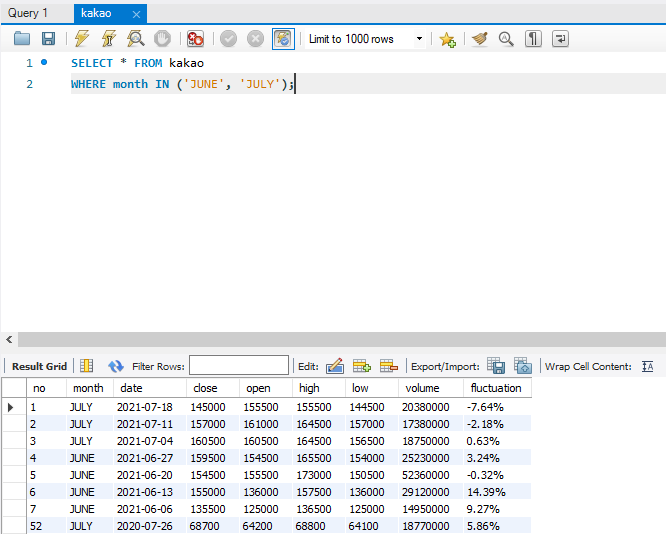The image size is (666, 534).
Task: Save snippet with star icon
Action: (447, 40)
